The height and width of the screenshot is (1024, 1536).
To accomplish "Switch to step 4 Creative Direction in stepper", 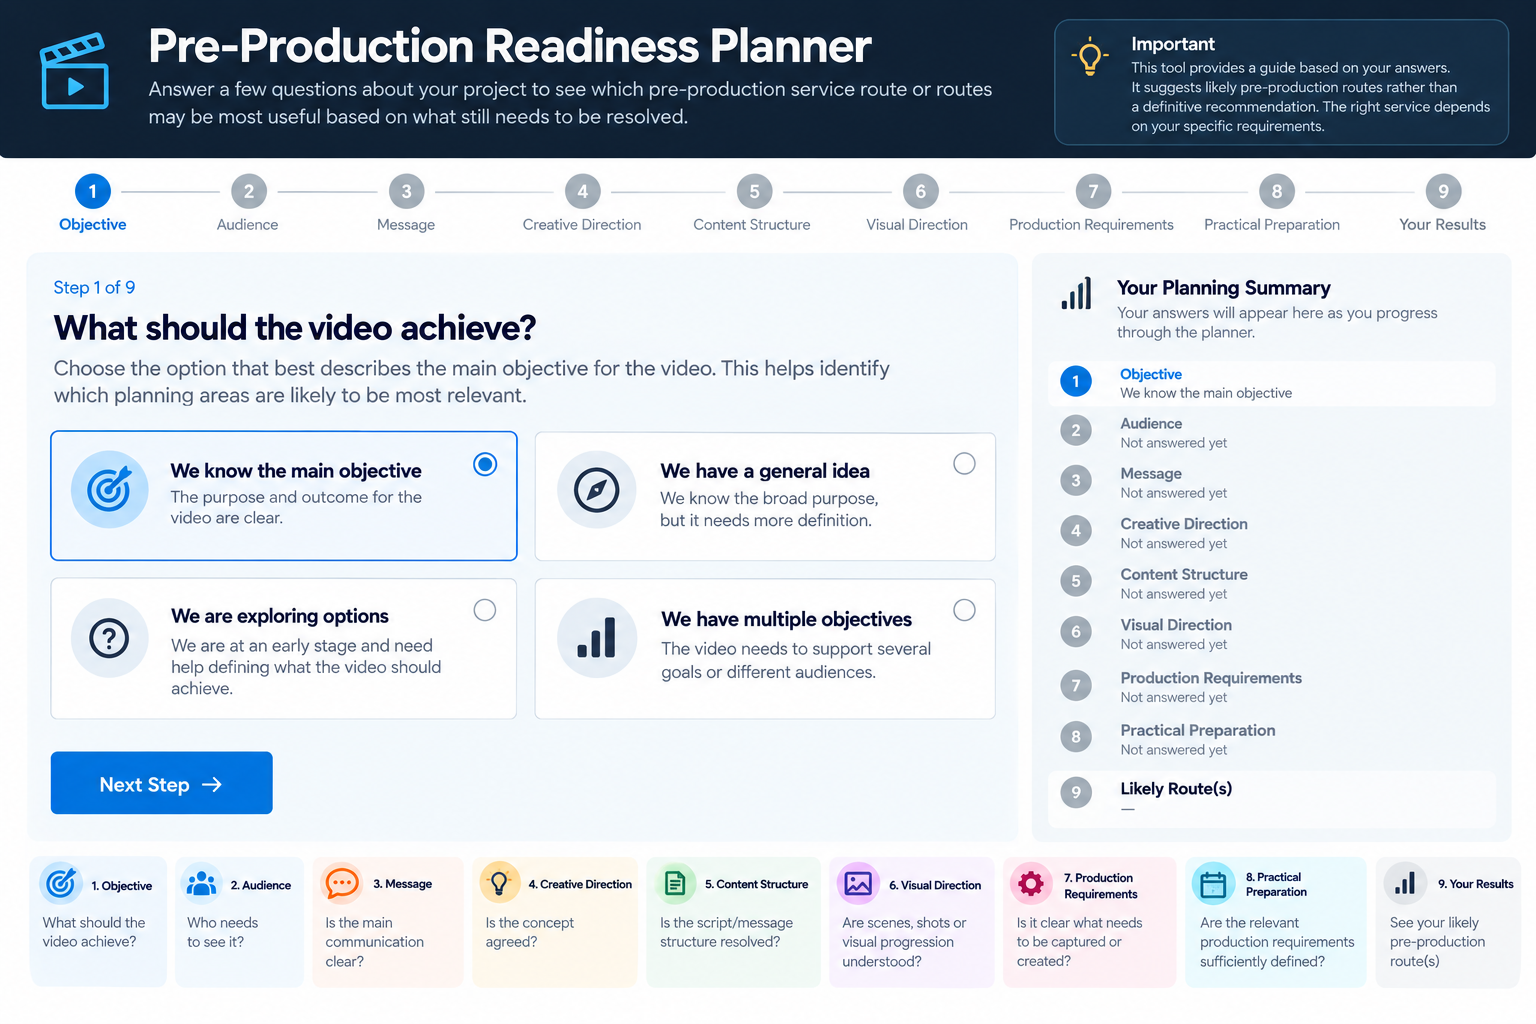I will (582, 203).
